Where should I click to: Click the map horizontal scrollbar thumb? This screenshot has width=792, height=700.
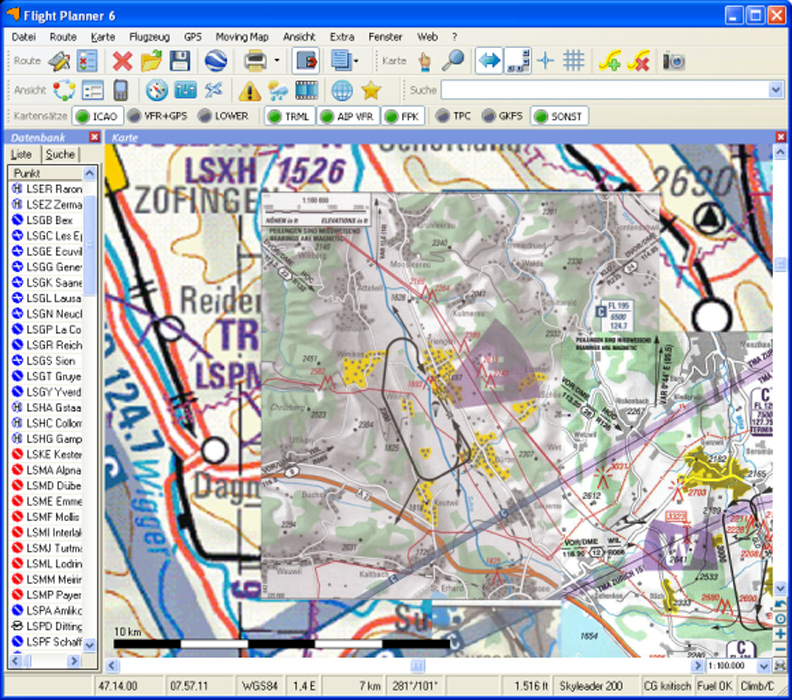(418, 666)
